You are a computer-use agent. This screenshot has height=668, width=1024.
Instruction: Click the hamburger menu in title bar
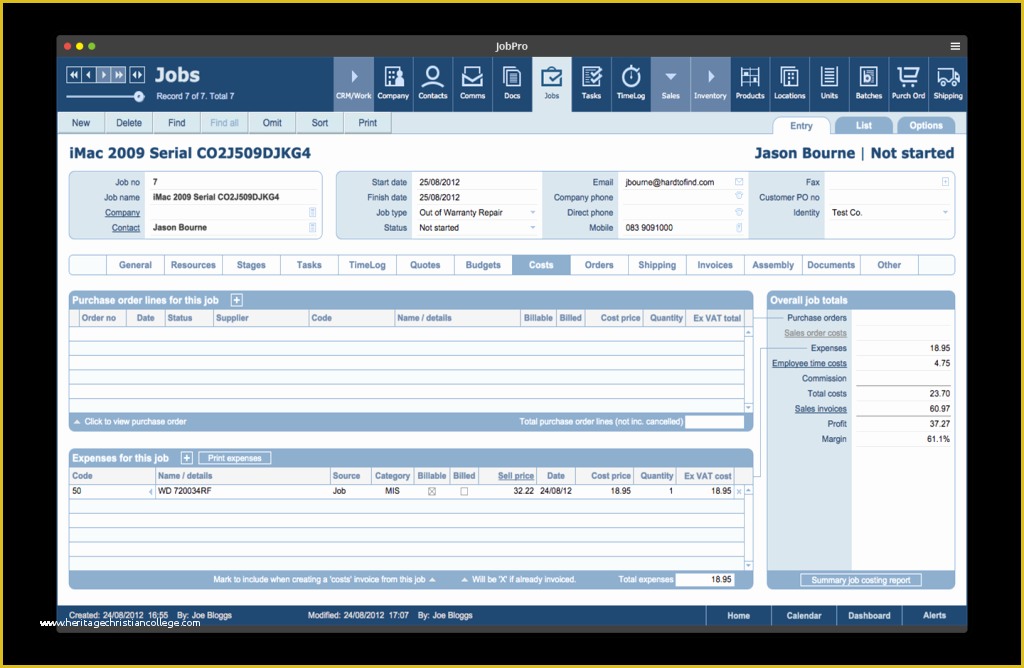pyautogui.click(x=955, y=46)
